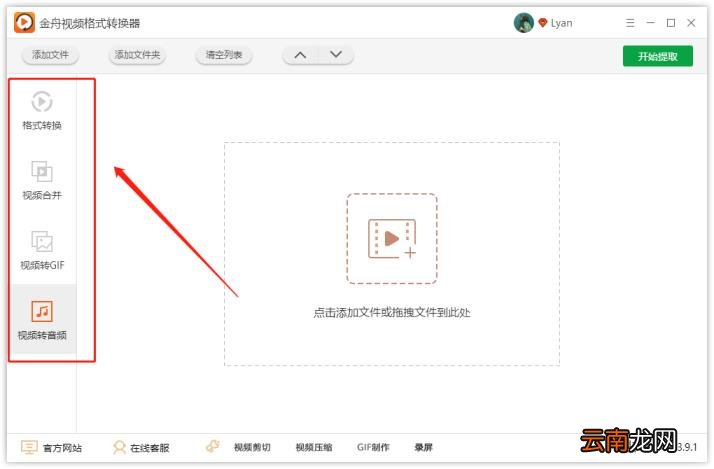
Task: Start extraction with 开始提取 button
Action: [x=658, y=56]
